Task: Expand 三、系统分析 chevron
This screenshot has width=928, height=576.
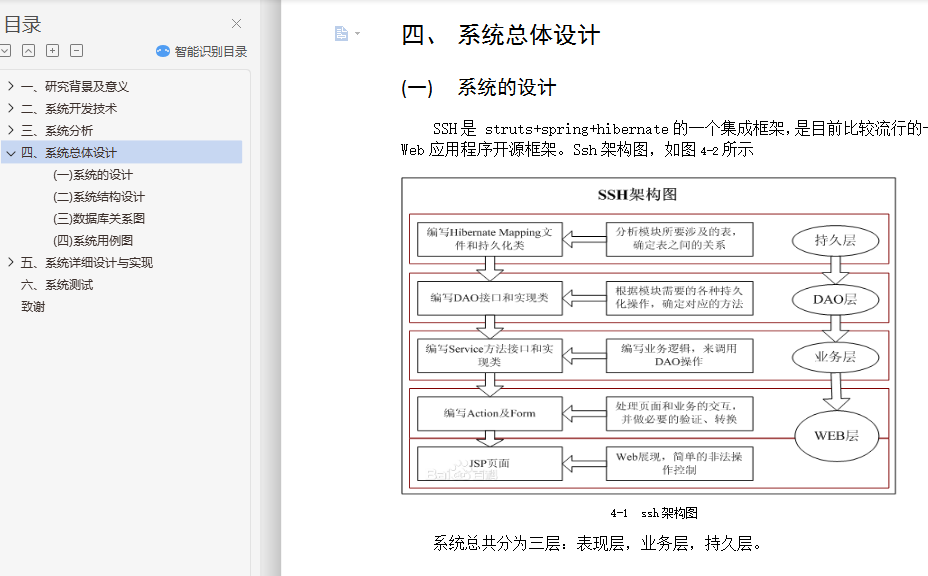Action: 11,130
